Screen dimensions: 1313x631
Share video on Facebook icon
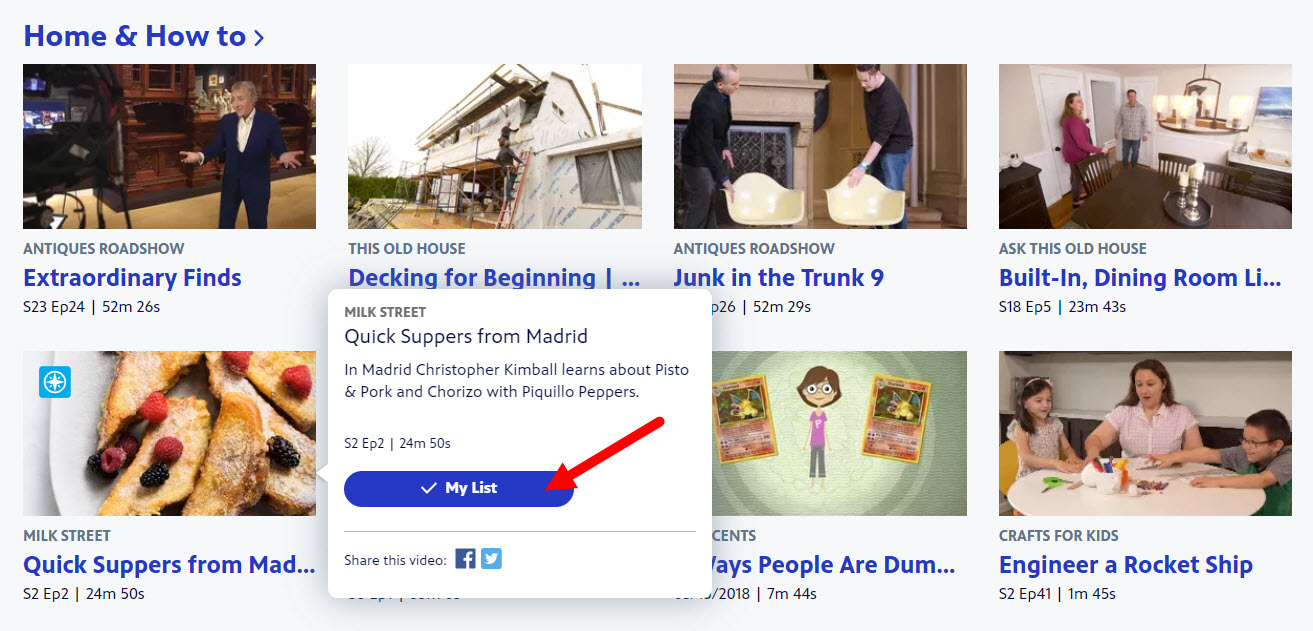(x=465, y=559)
